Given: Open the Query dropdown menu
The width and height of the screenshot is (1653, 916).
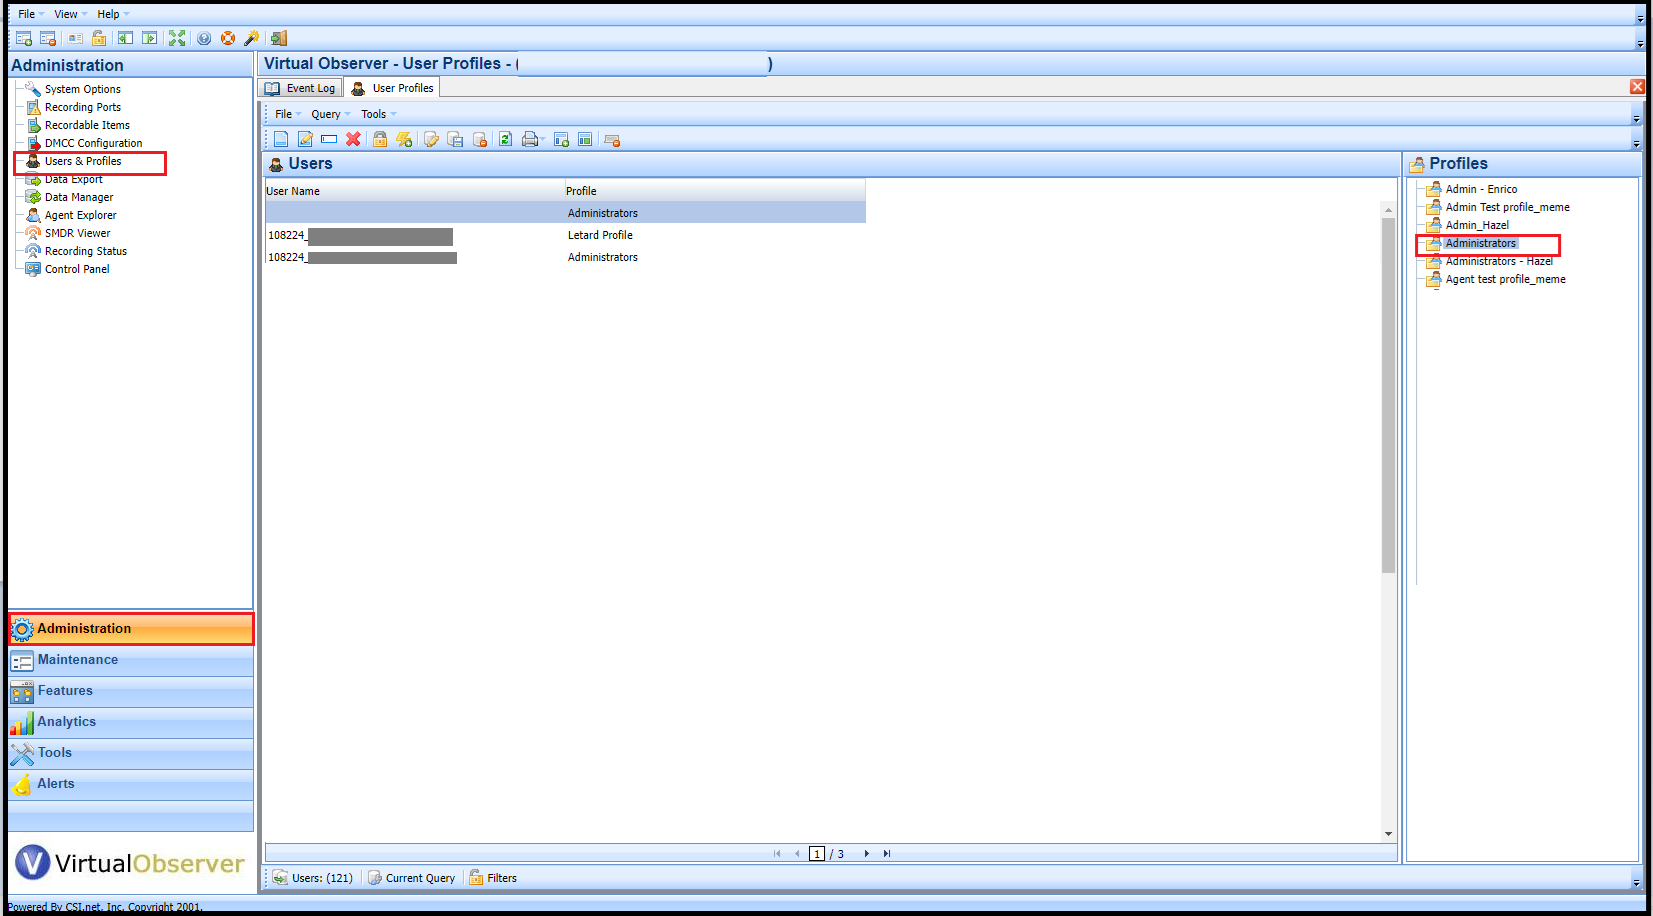Looking at the screenshot, I should coord(326,114).
